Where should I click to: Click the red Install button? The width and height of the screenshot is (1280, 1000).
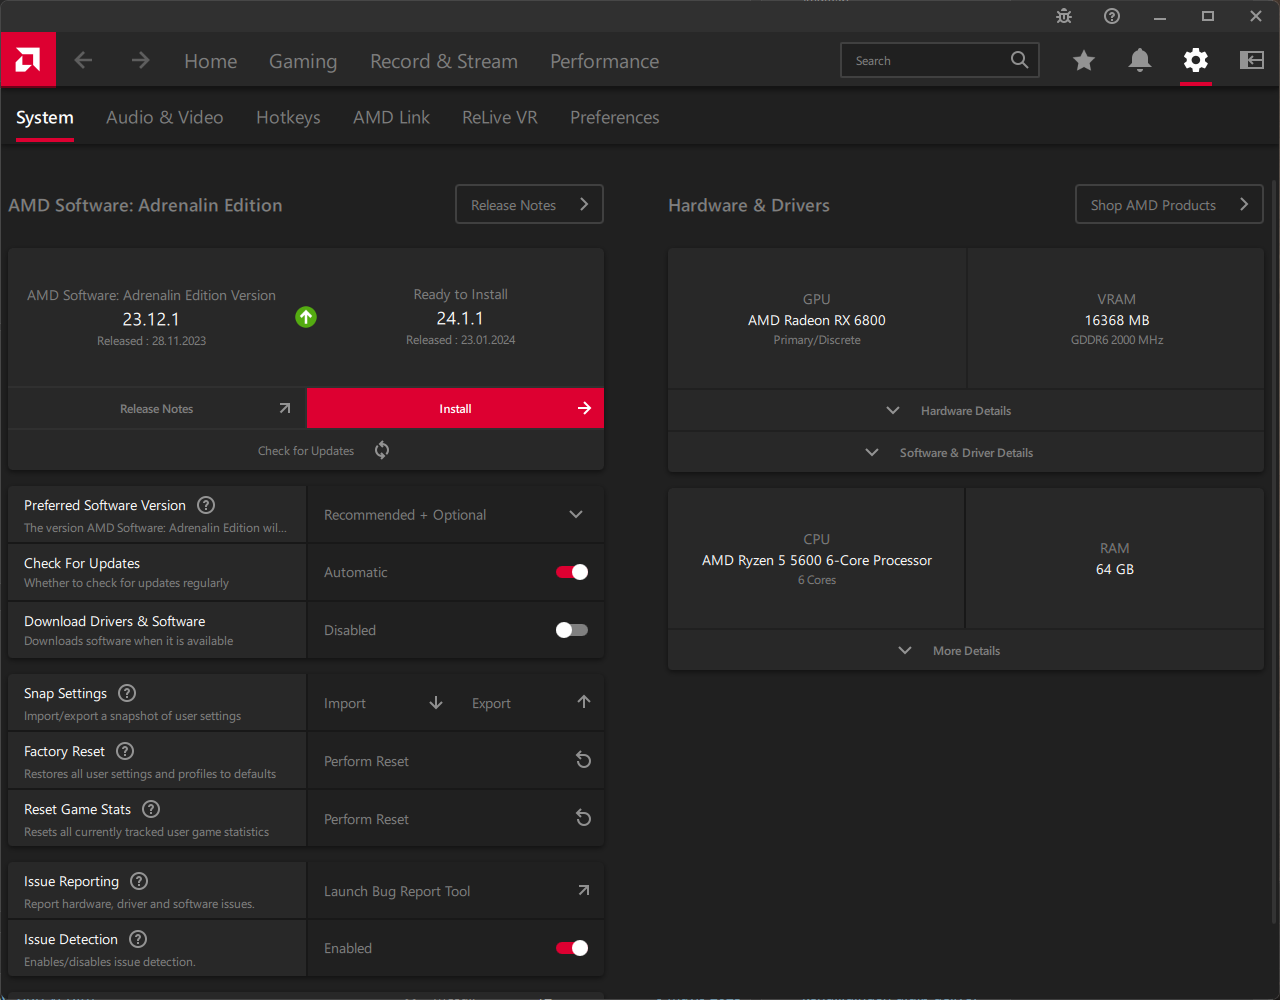[x=455, y=408]
